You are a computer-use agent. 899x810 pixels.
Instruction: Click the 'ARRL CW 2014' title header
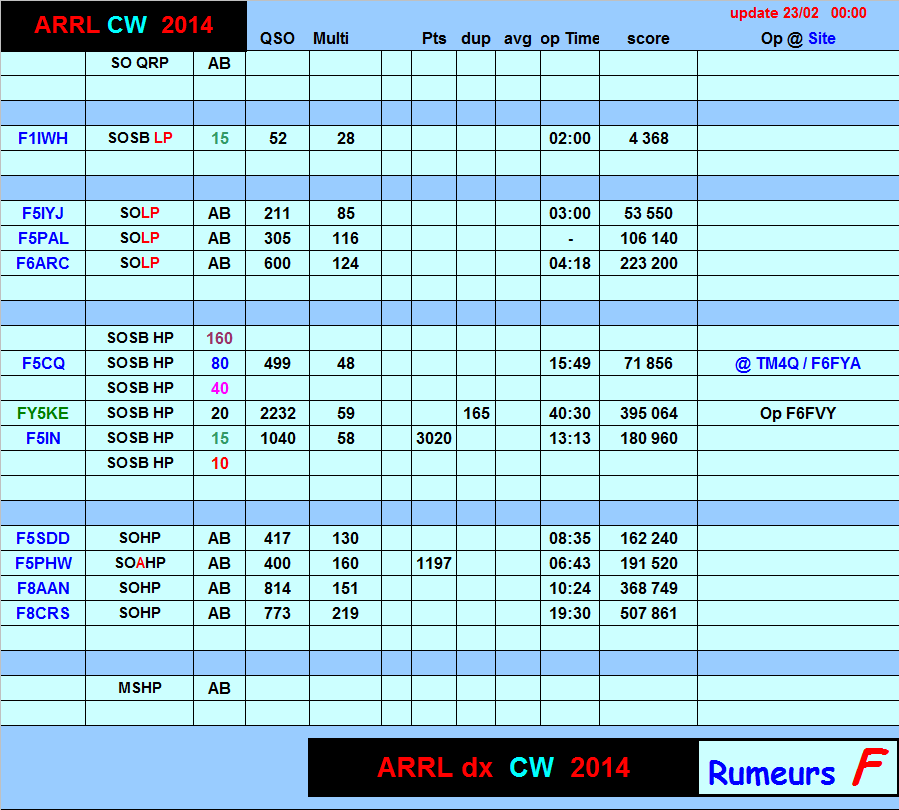(124, 26)
